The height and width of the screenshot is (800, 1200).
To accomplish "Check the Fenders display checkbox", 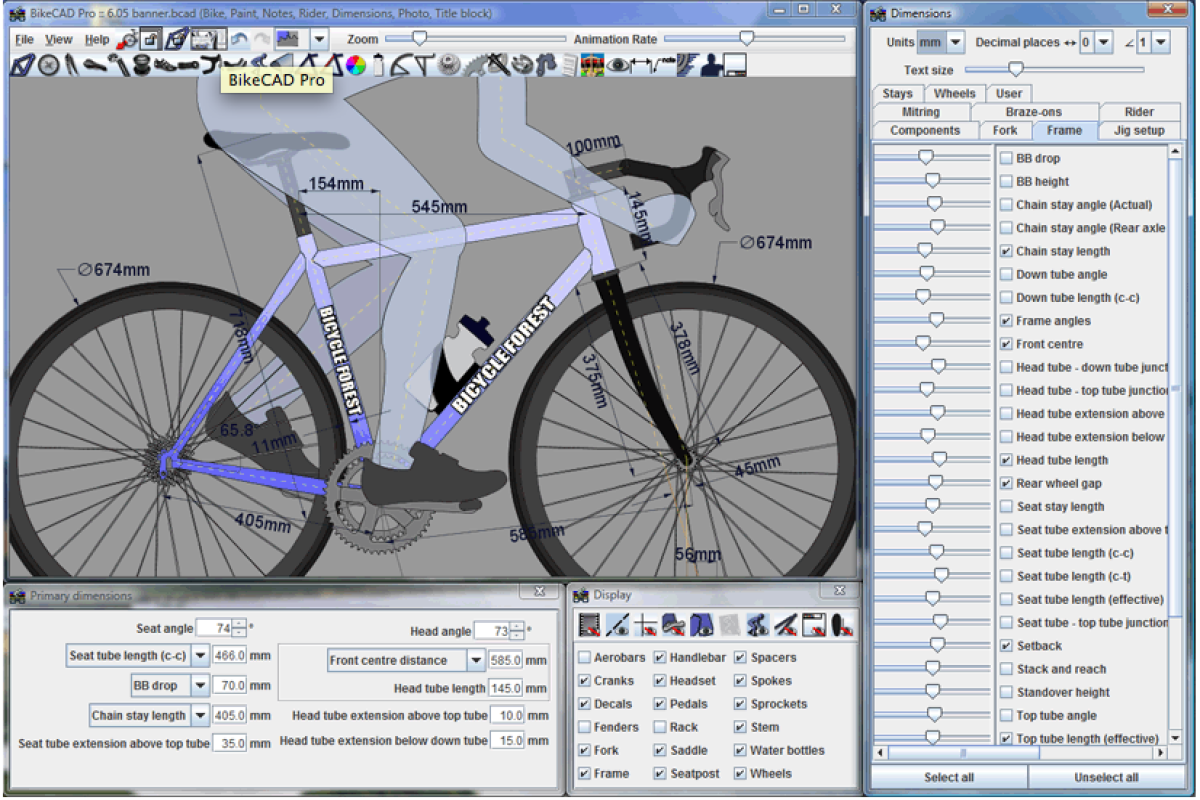I will click(x=584, y=727).
